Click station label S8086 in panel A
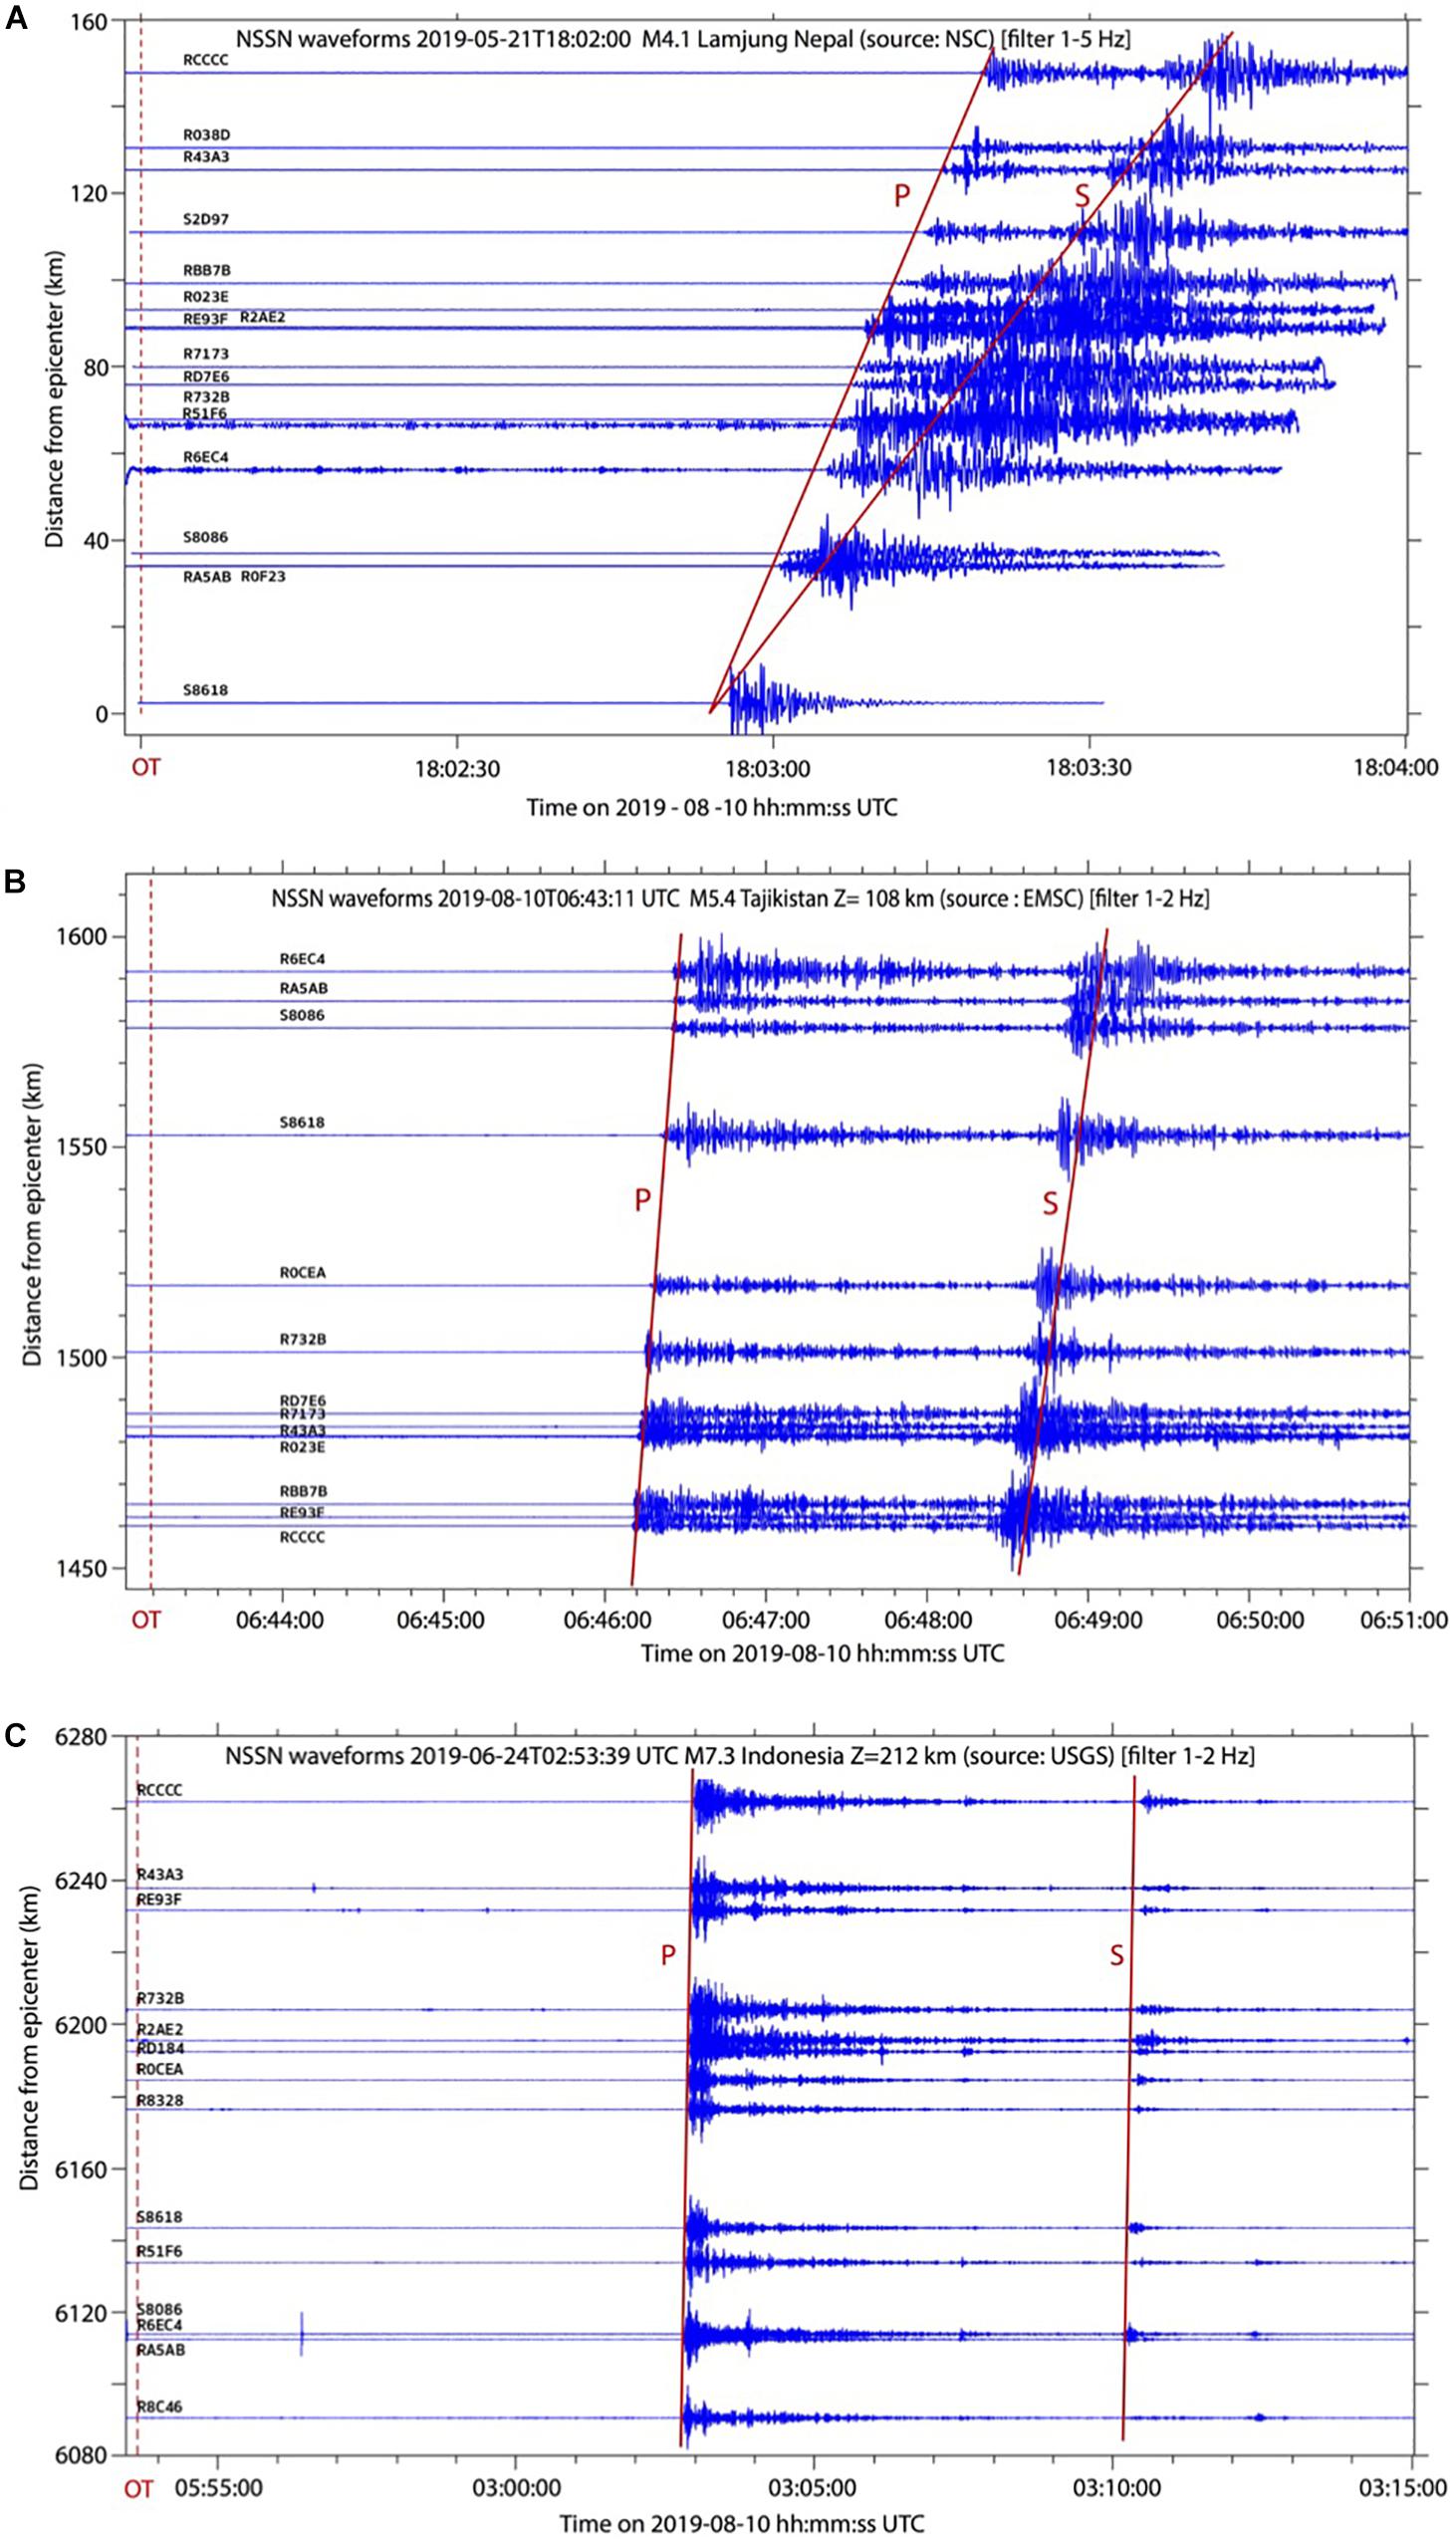Screen dimensions: 1456x2540 pos(205,537)
